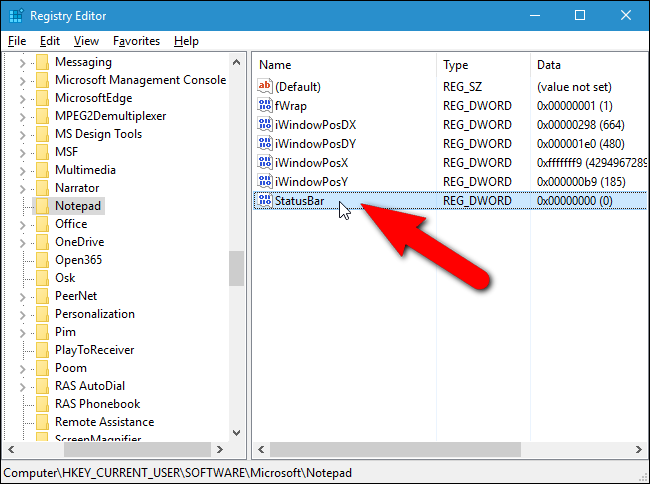
Task: Expand the Personalization key
Action: 22,315
